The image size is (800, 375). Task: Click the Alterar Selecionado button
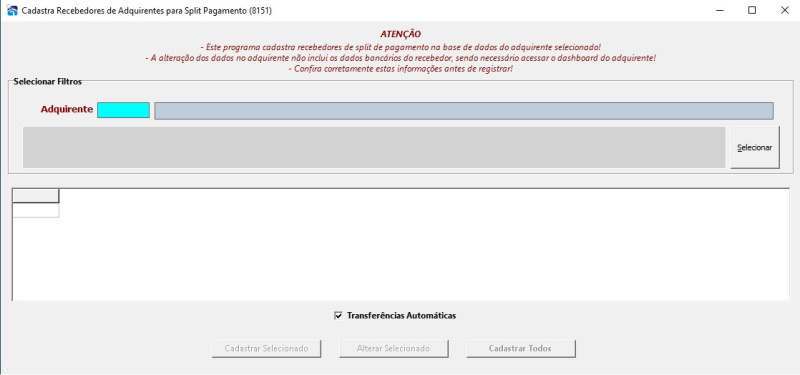click(393, 348)
